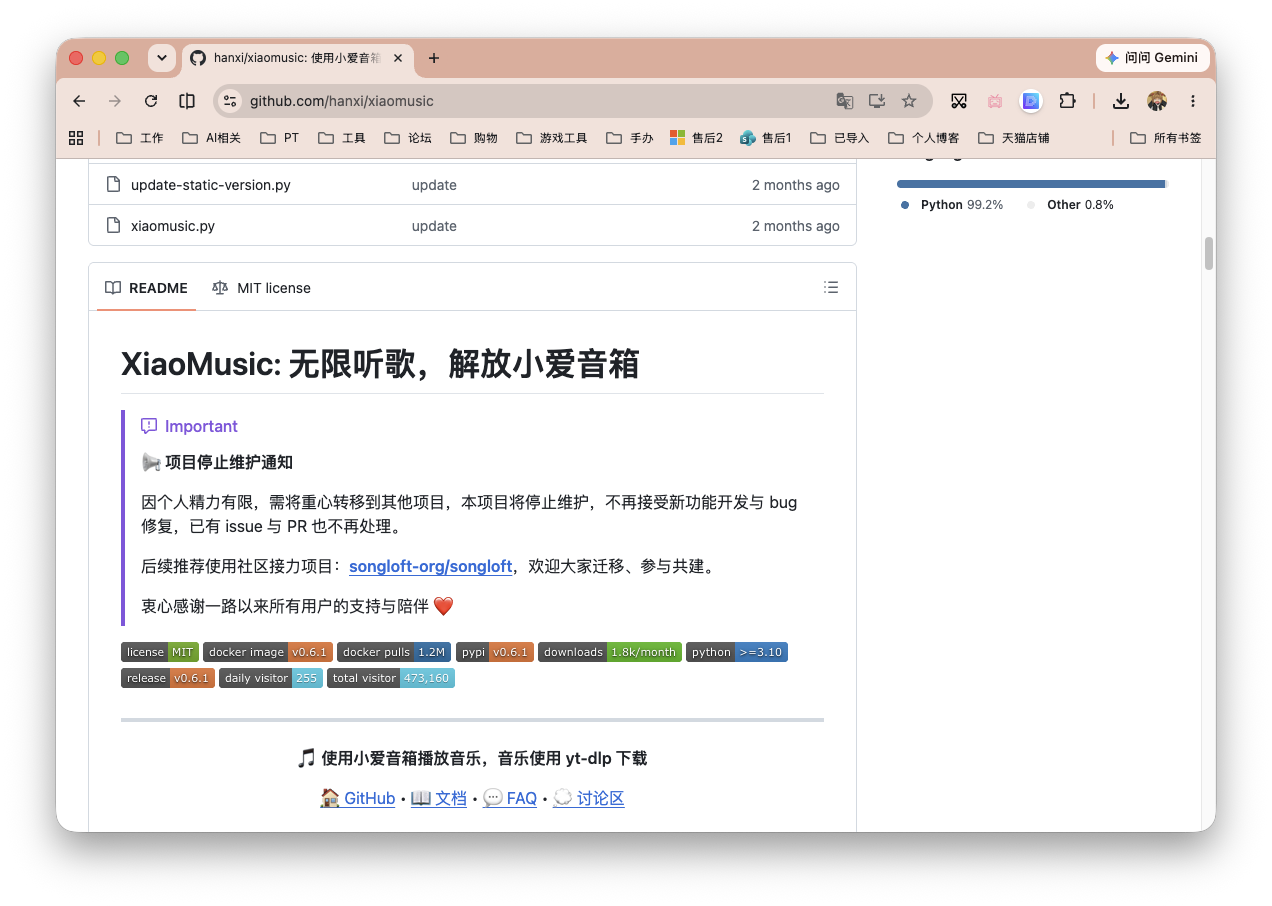Select the hanxi/xiaomusic browser tab
The height and width of the screenshot is (906, 1272).
coord(296,58)
